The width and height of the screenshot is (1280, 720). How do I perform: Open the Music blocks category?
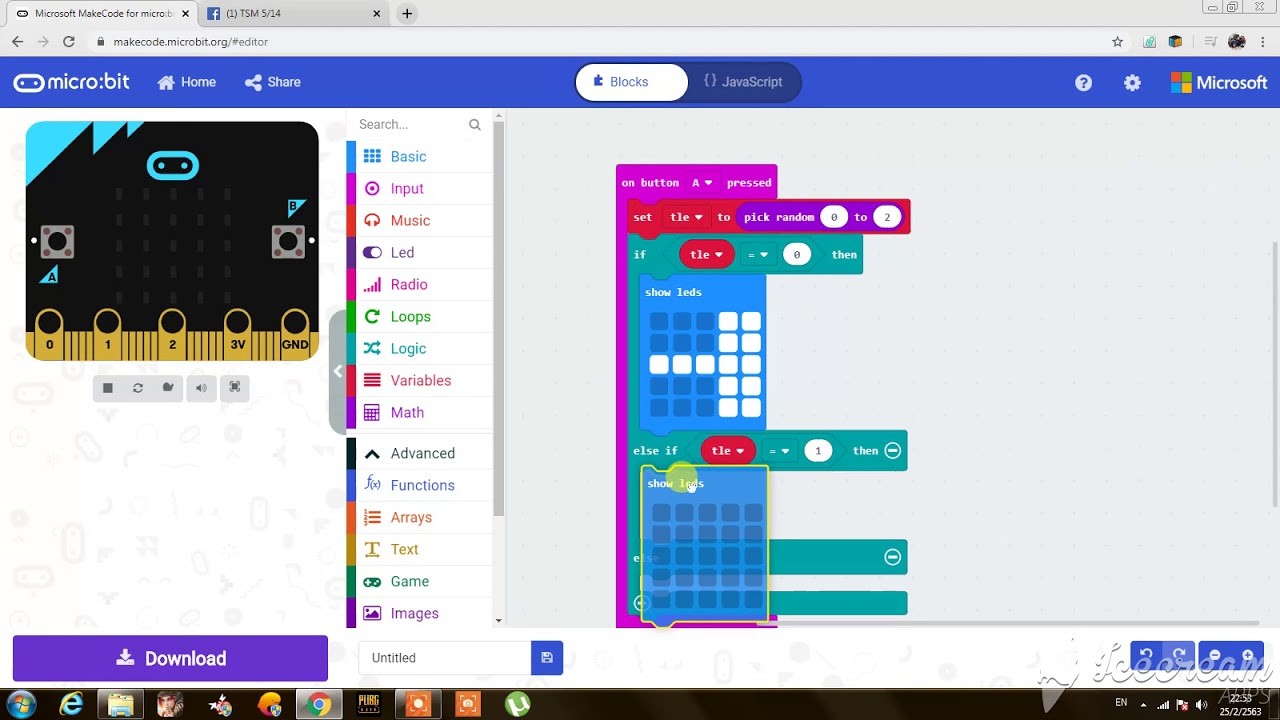[420, 220]
